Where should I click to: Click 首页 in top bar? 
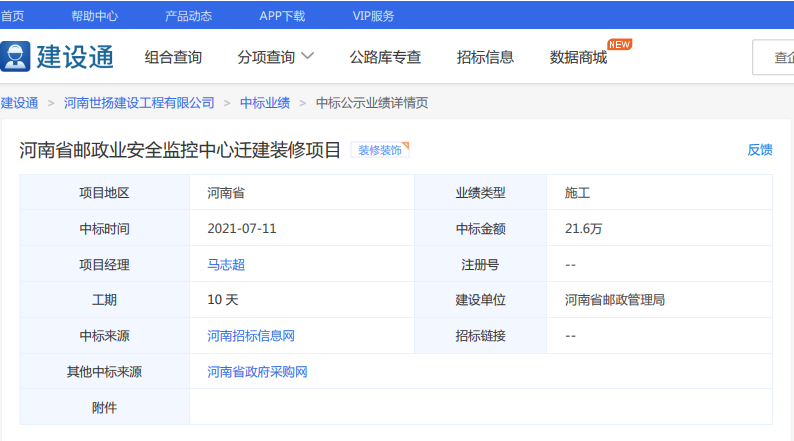click(x=12, y=16)
